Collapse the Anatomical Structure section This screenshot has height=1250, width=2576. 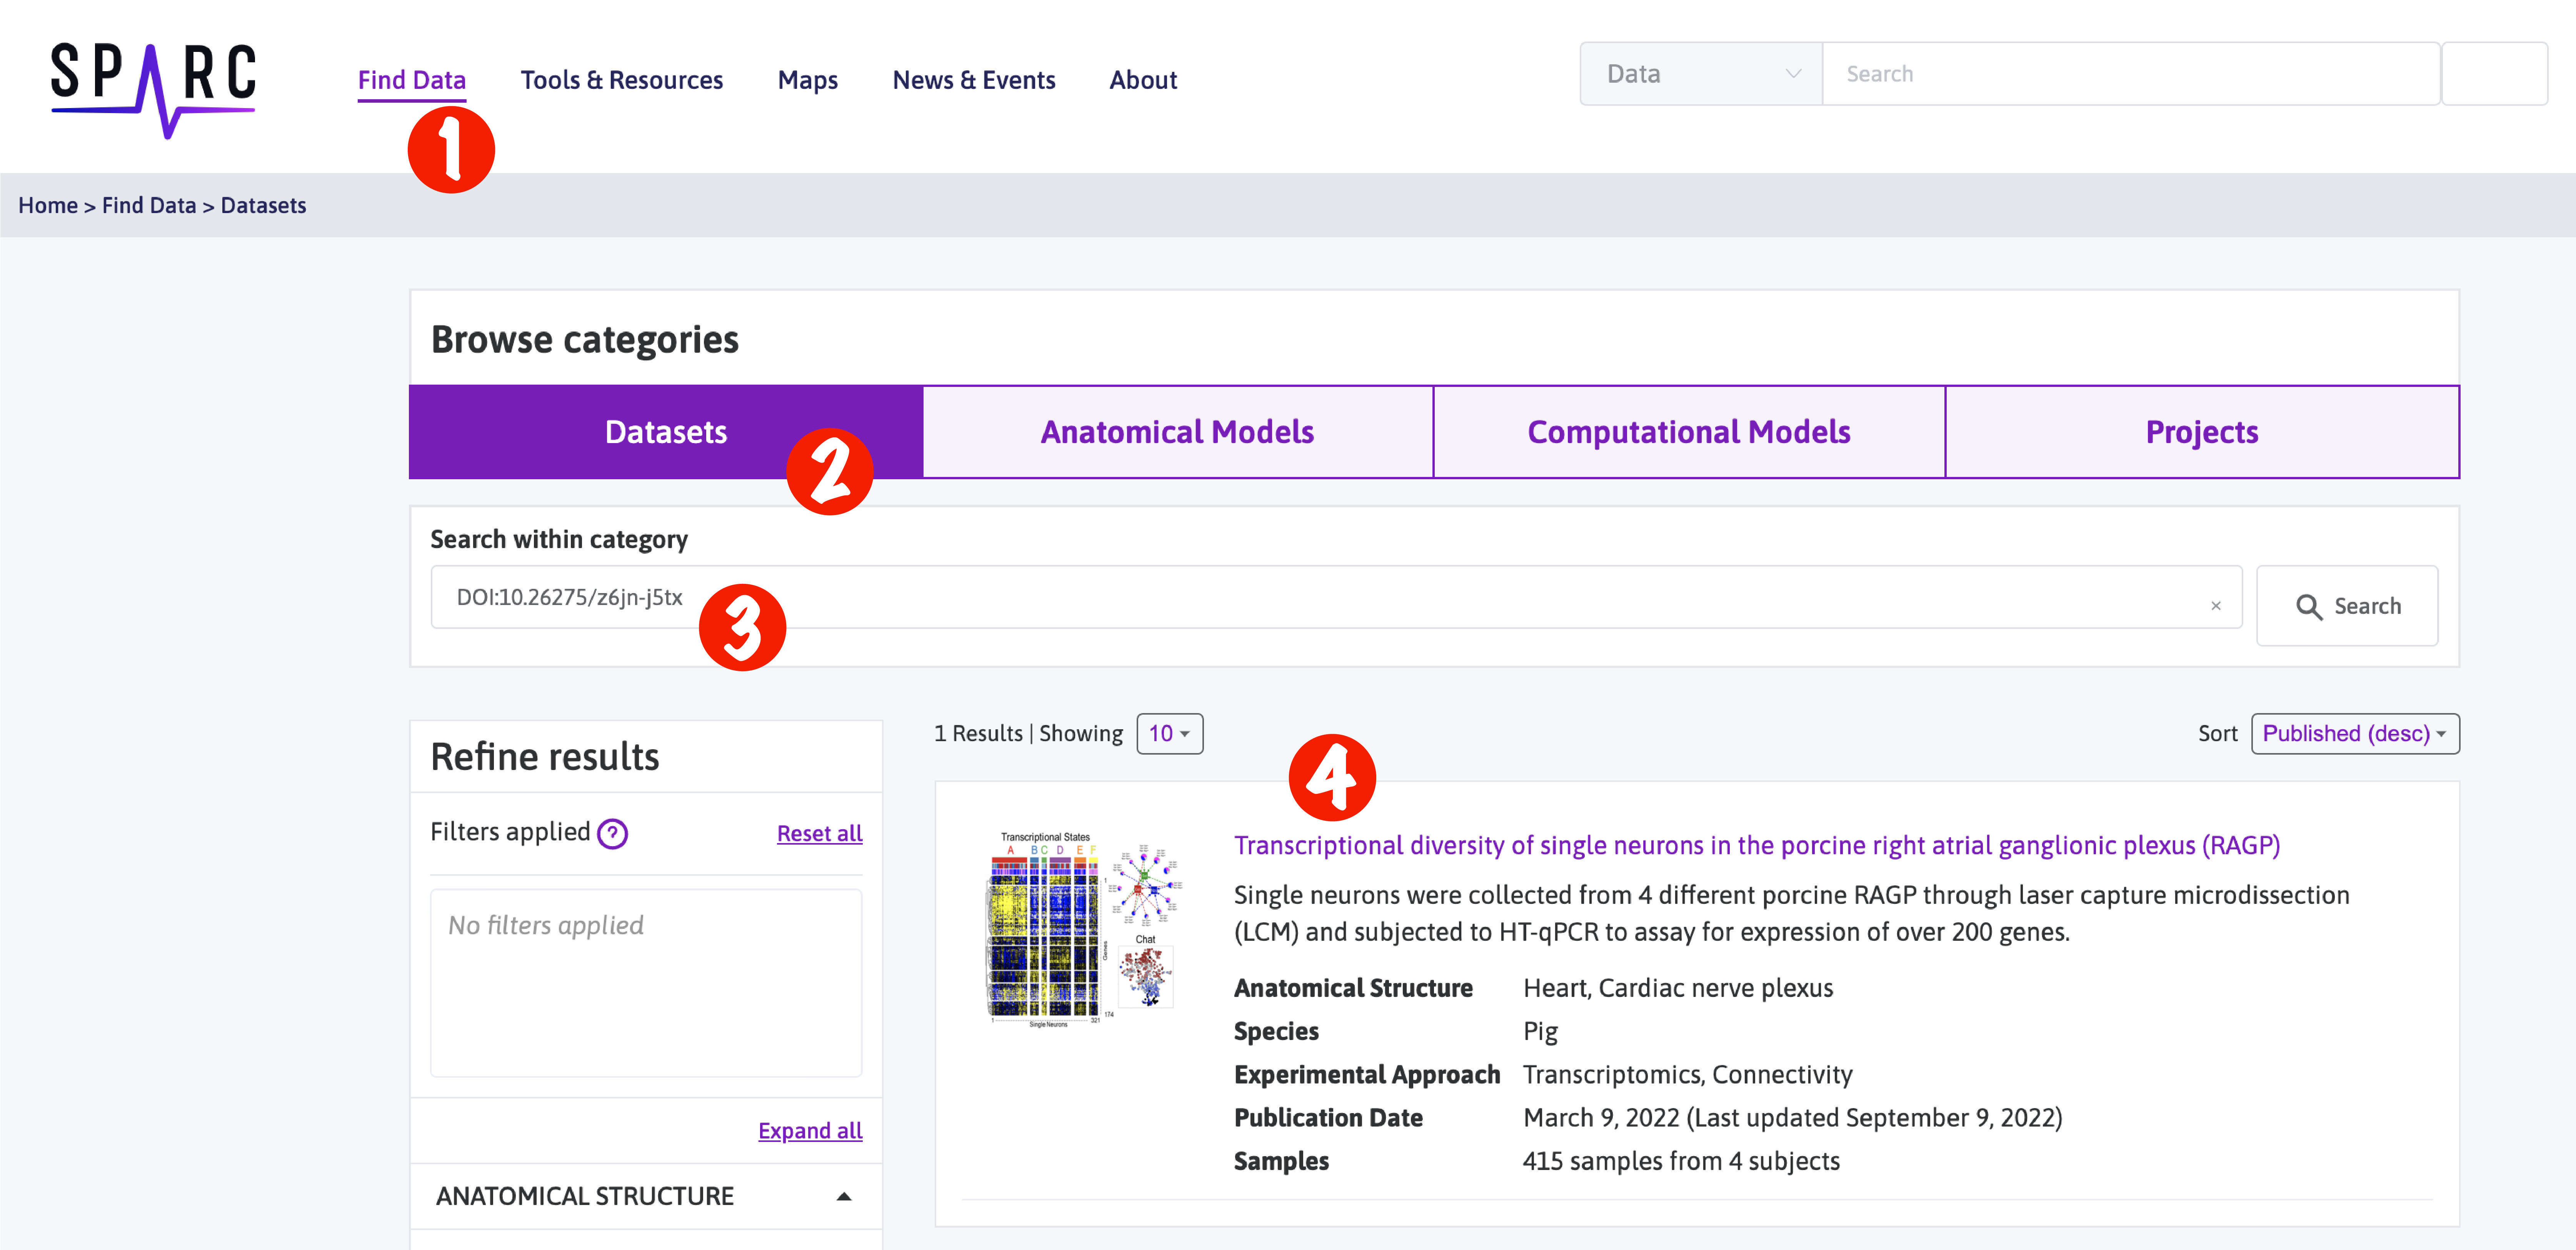click(843, 1196)
